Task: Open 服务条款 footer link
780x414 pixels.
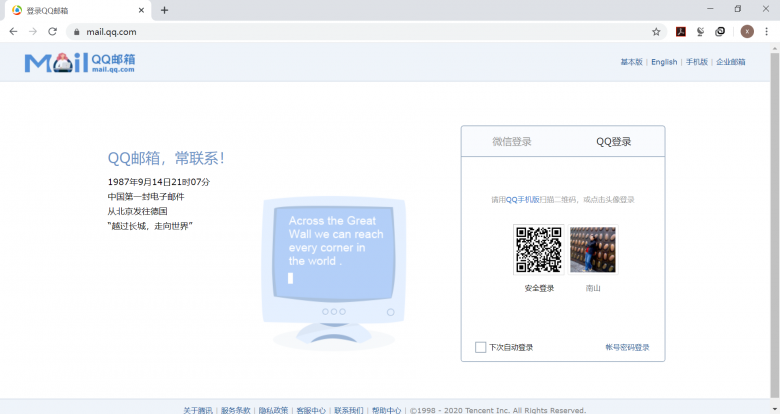Action: coord(235,410)
